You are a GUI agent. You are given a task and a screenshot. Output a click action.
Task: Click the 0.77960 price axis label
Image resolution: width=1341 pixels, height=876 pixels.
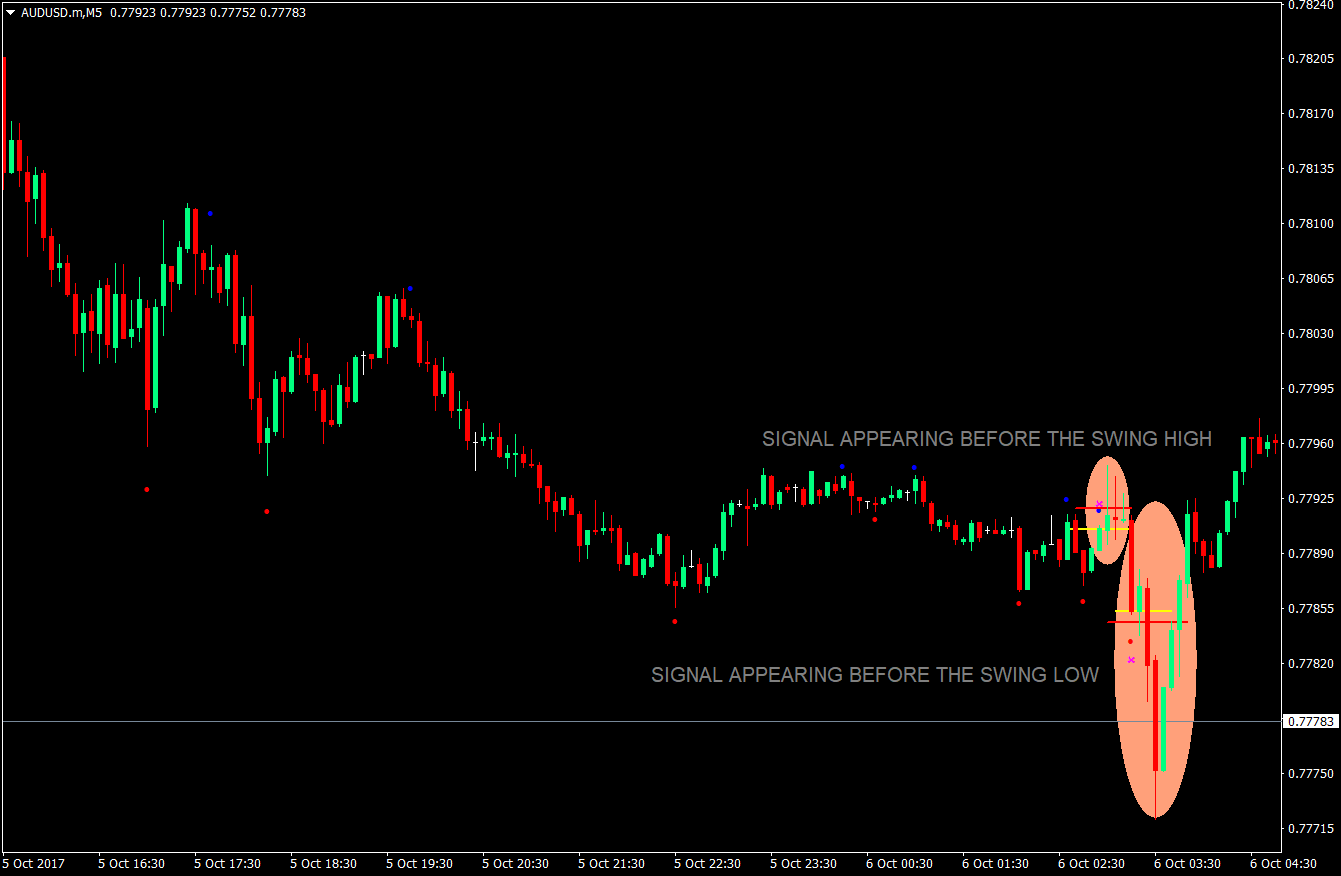[1310, 443]
